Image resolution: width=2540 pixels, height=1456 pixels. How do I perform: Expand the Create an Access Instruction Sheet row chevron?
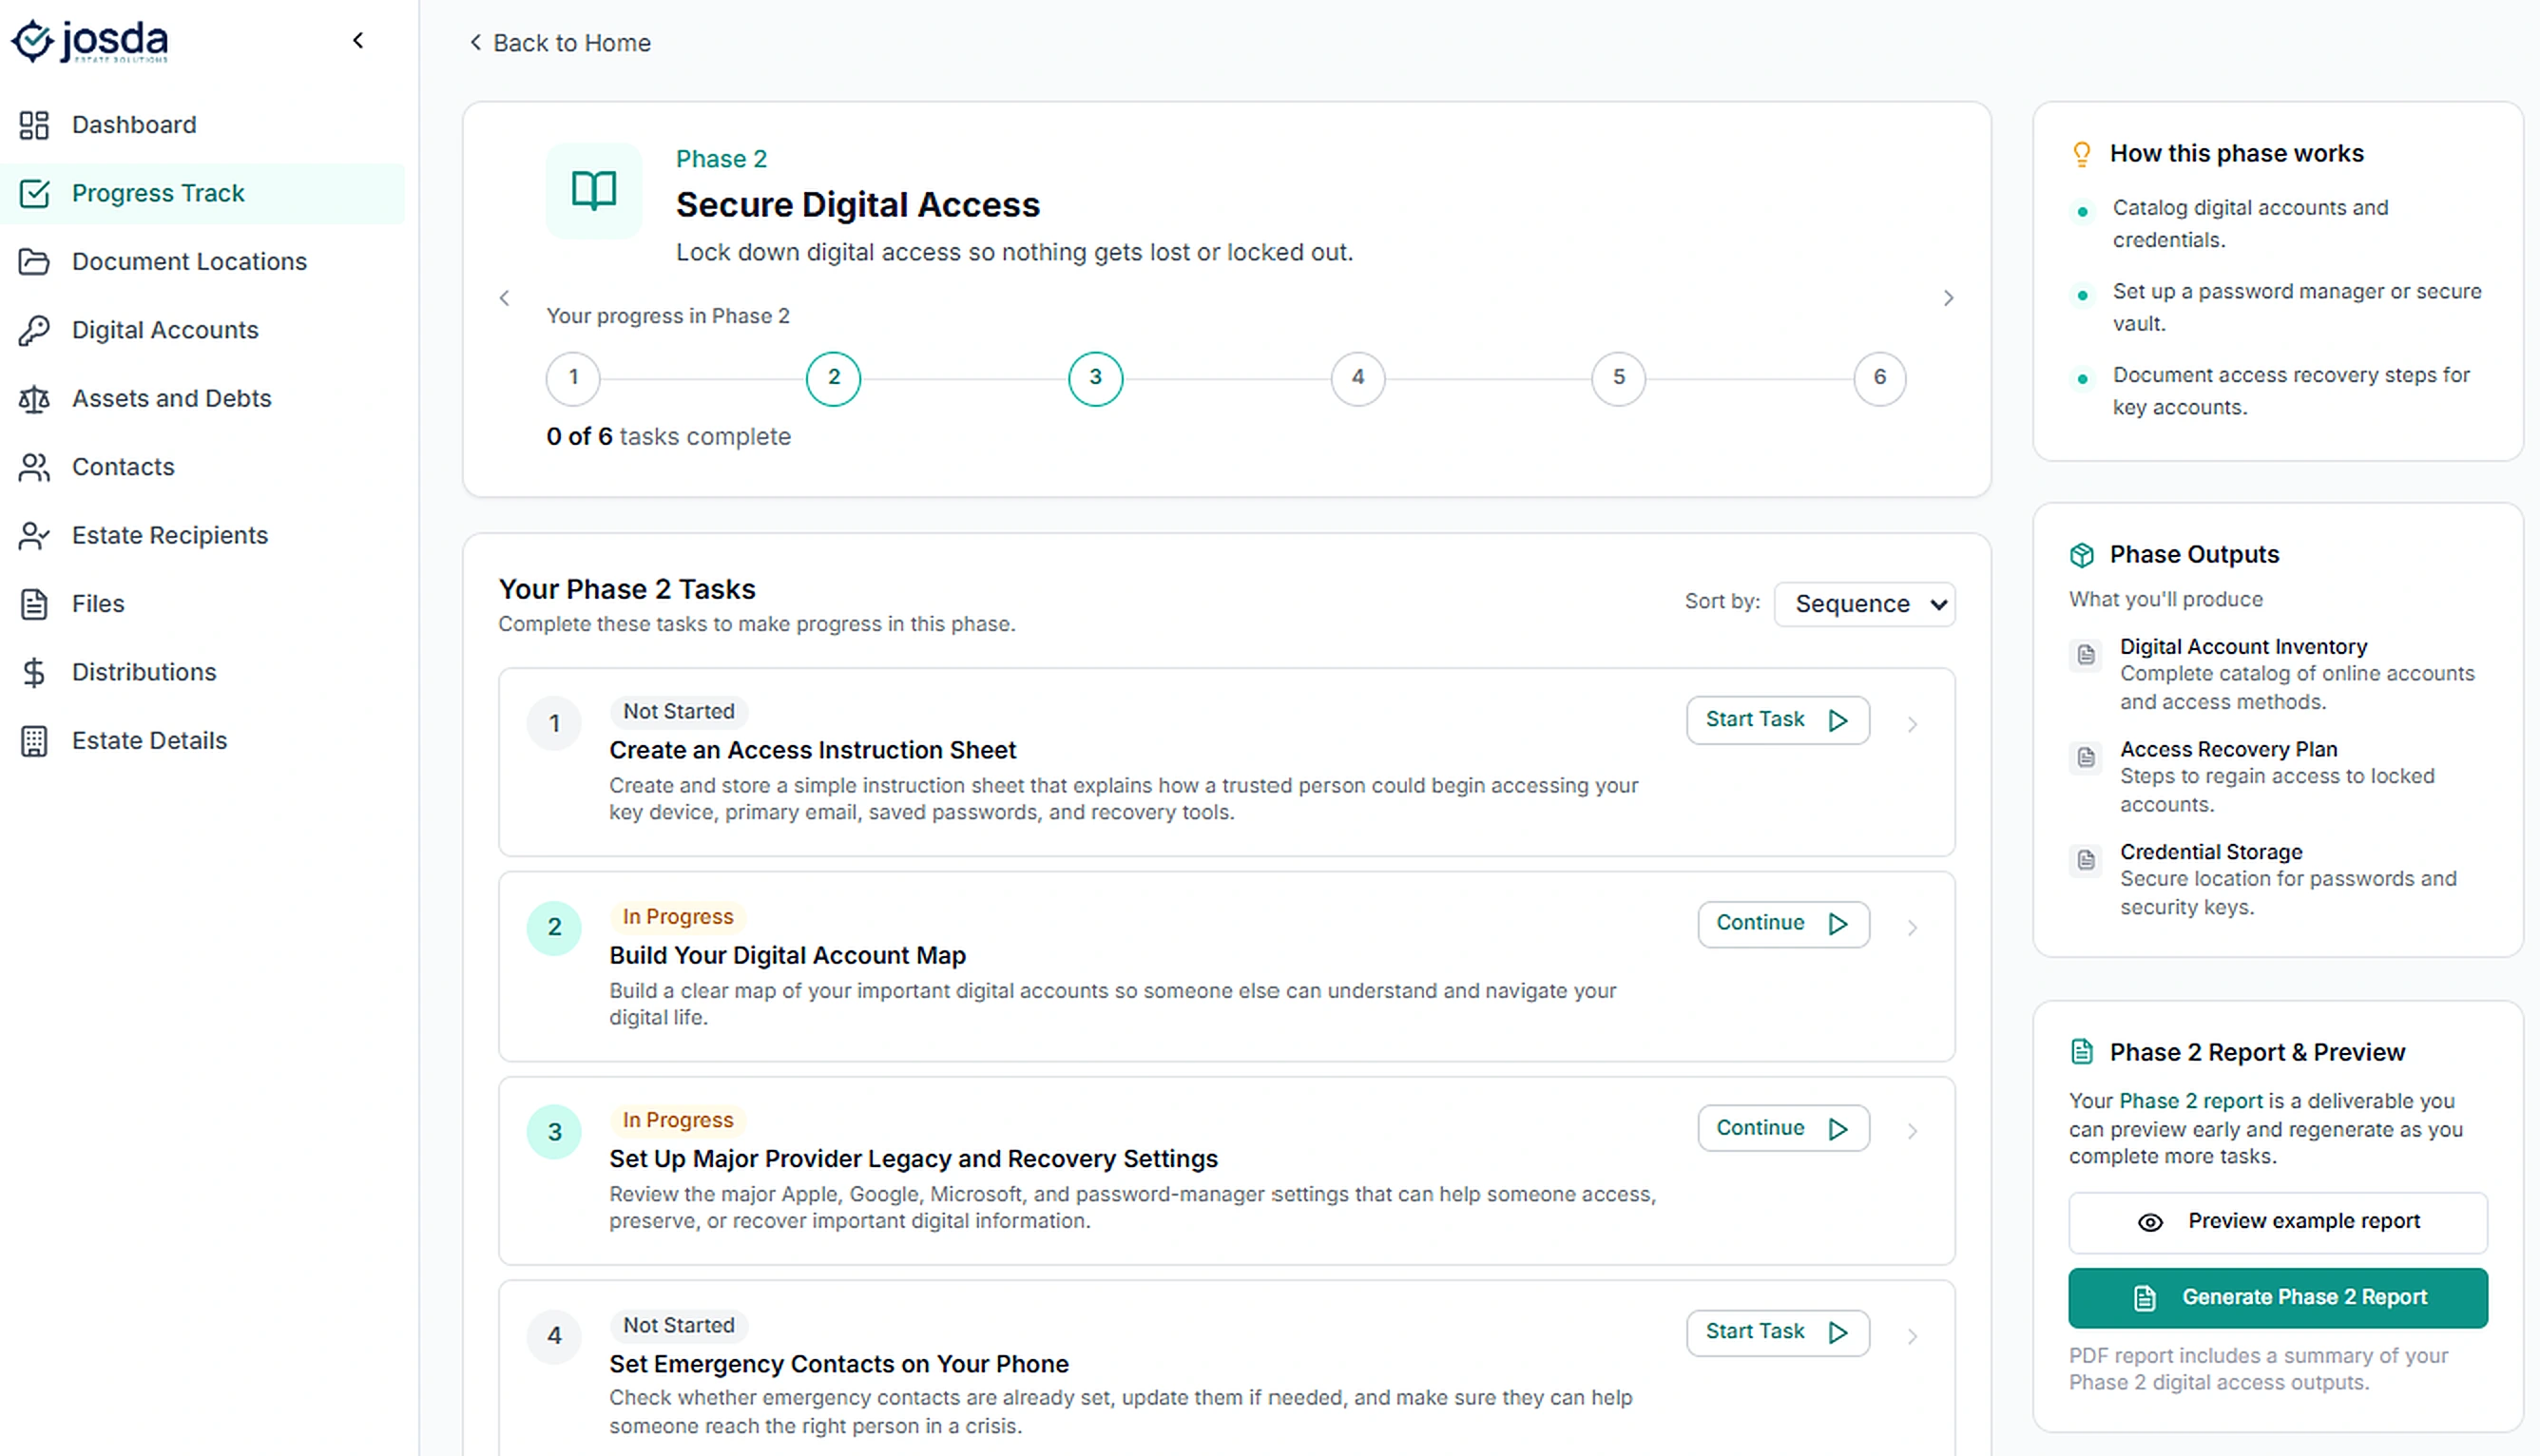point(1912,724)
